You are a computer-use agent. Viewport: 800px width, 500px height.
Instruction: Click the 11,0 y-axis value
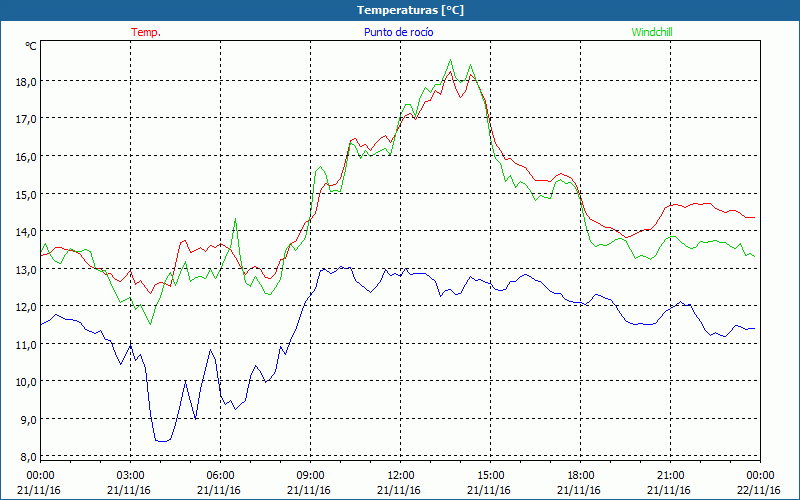point(27,344)
